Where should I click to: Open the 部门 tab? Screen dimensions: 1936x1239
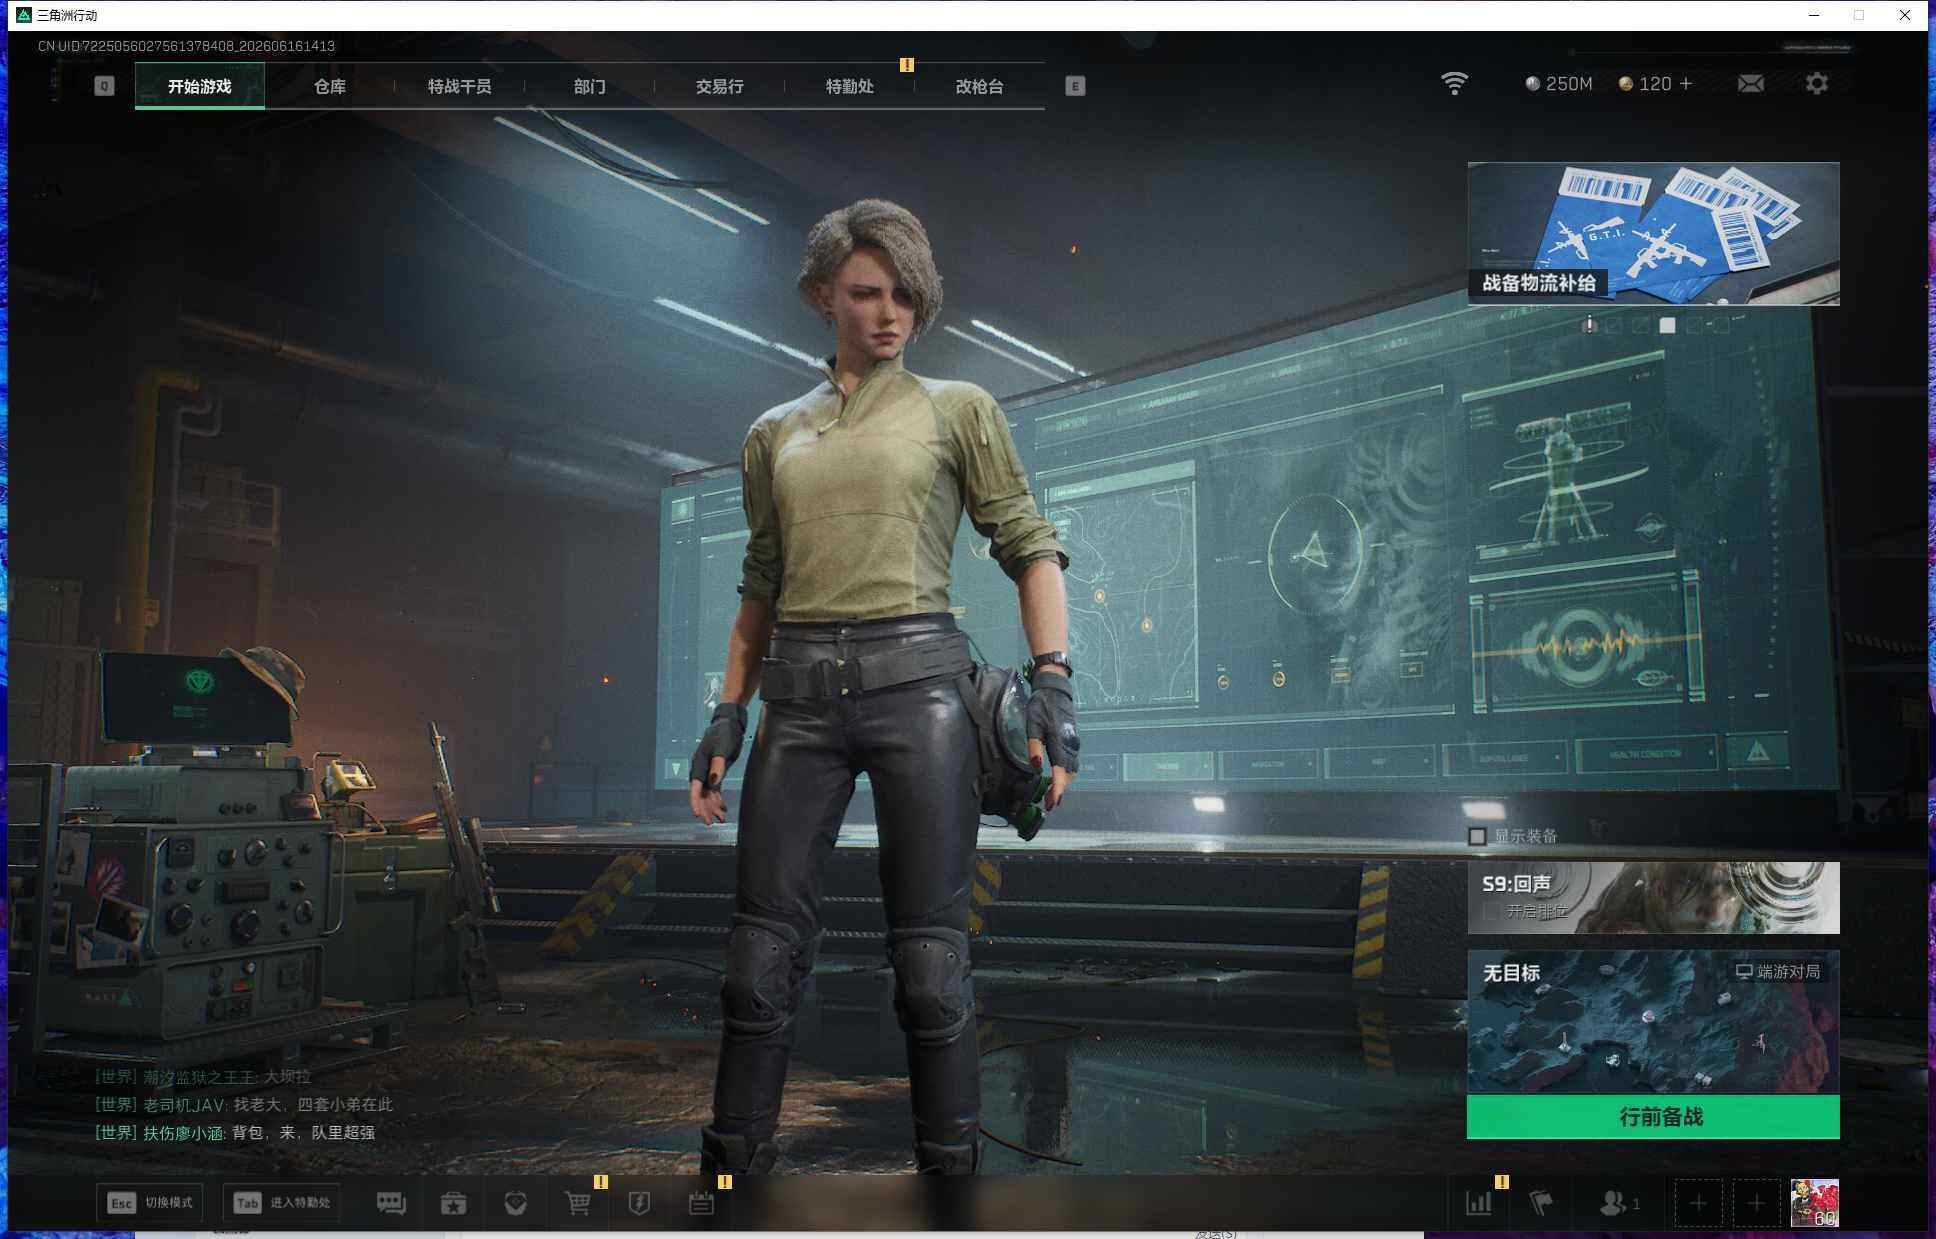[590, 86]
